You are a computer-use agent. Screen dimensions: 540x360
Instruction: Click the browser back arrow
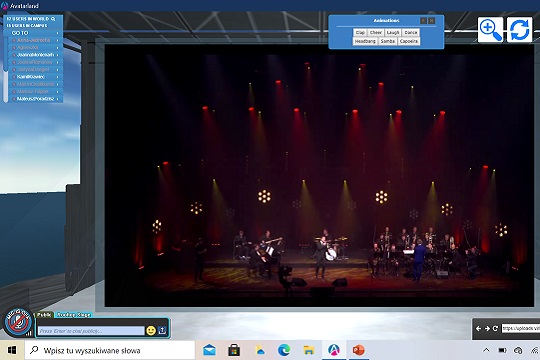(478, 328)
